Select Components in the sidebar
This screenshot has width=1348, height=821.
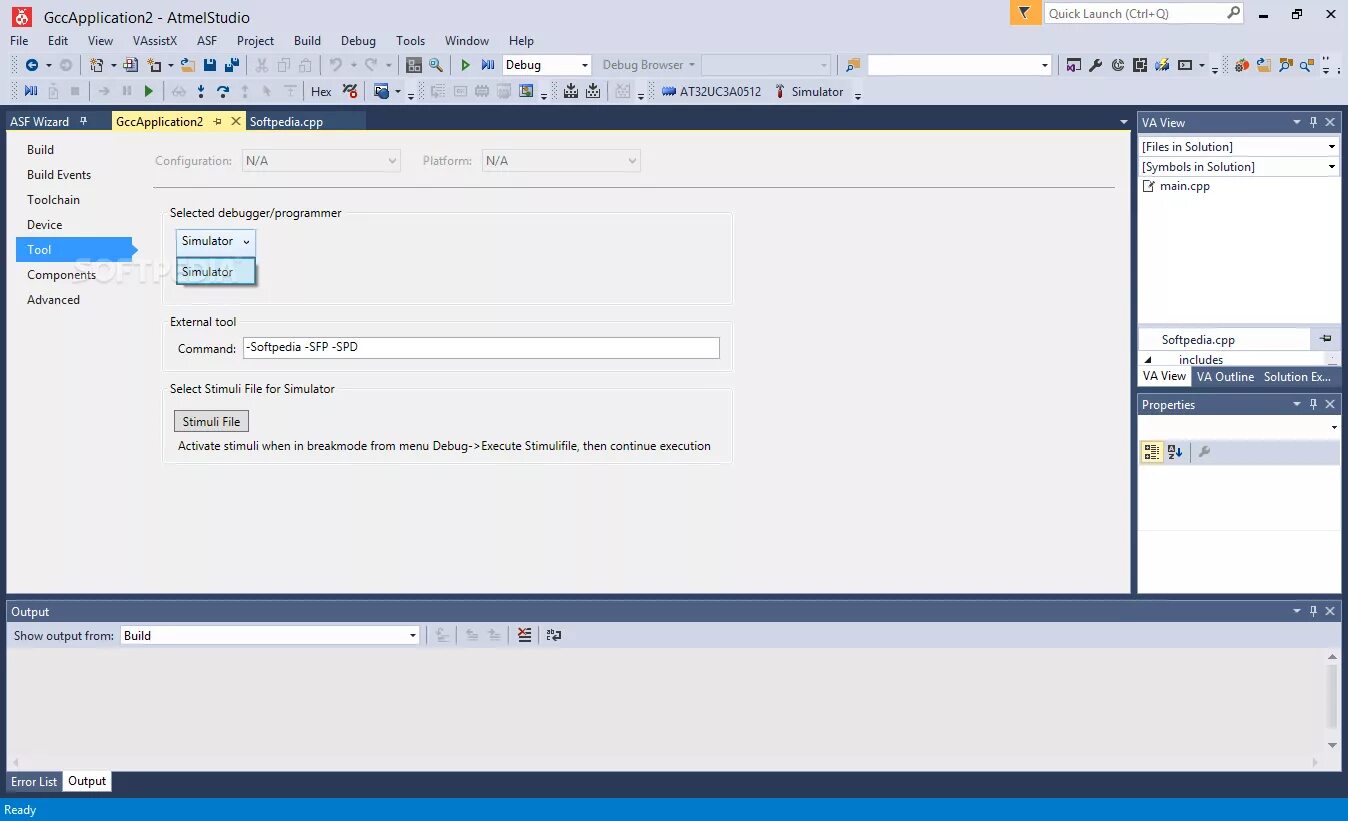62,275
